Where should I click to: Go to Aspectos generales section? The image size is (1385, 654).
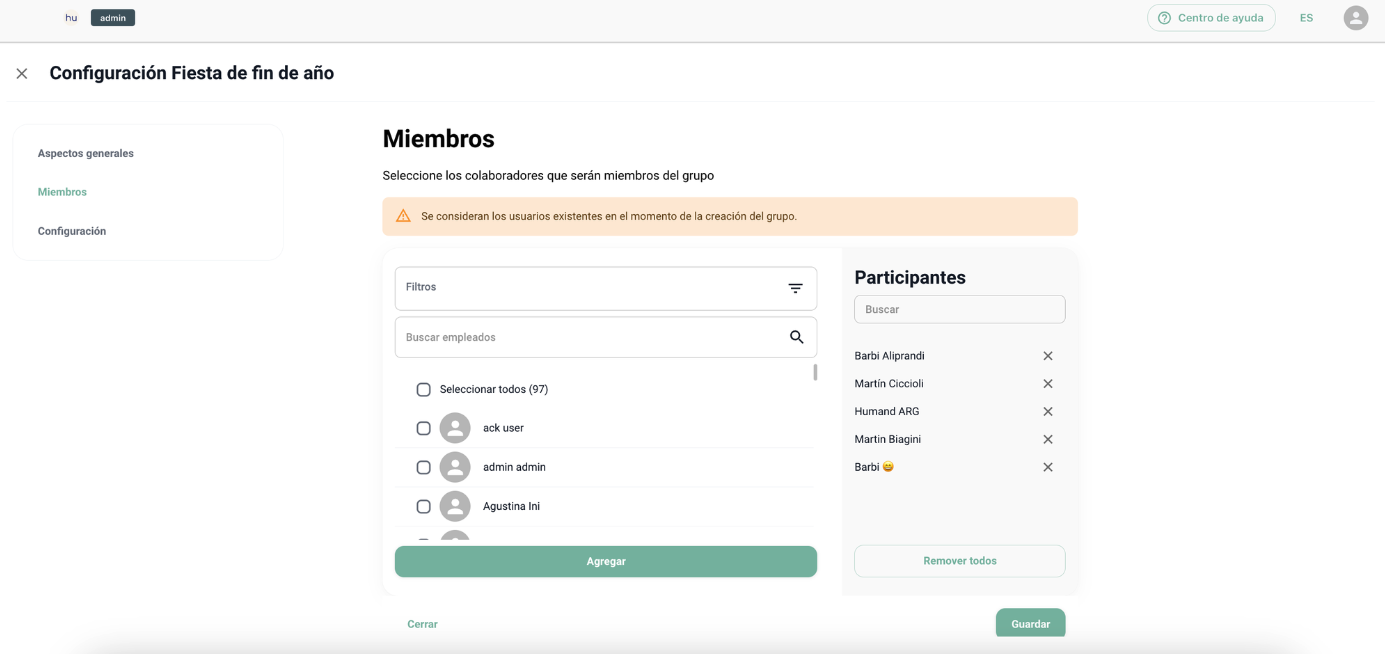point(86,153)
